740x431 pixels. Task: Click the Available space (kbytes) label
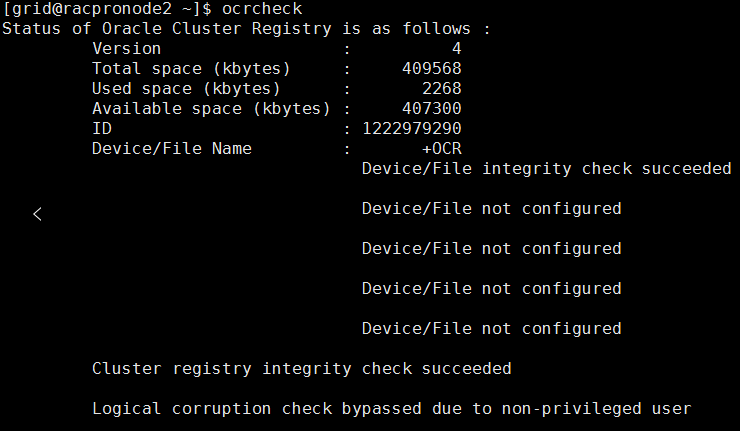(211, 109)
